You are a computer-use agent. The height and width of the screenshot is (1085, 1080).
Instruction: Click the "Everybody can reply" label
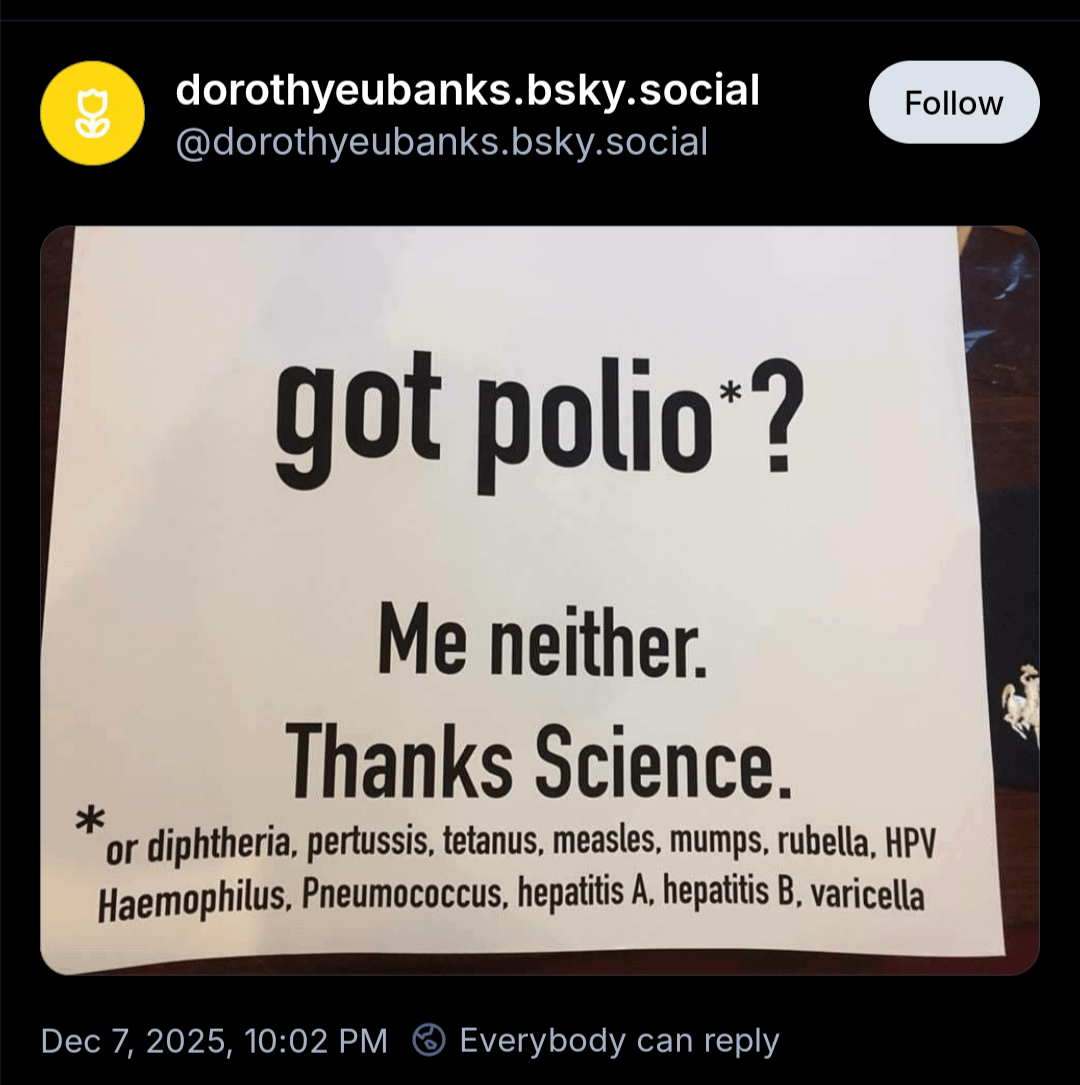tap(619, 1041)
